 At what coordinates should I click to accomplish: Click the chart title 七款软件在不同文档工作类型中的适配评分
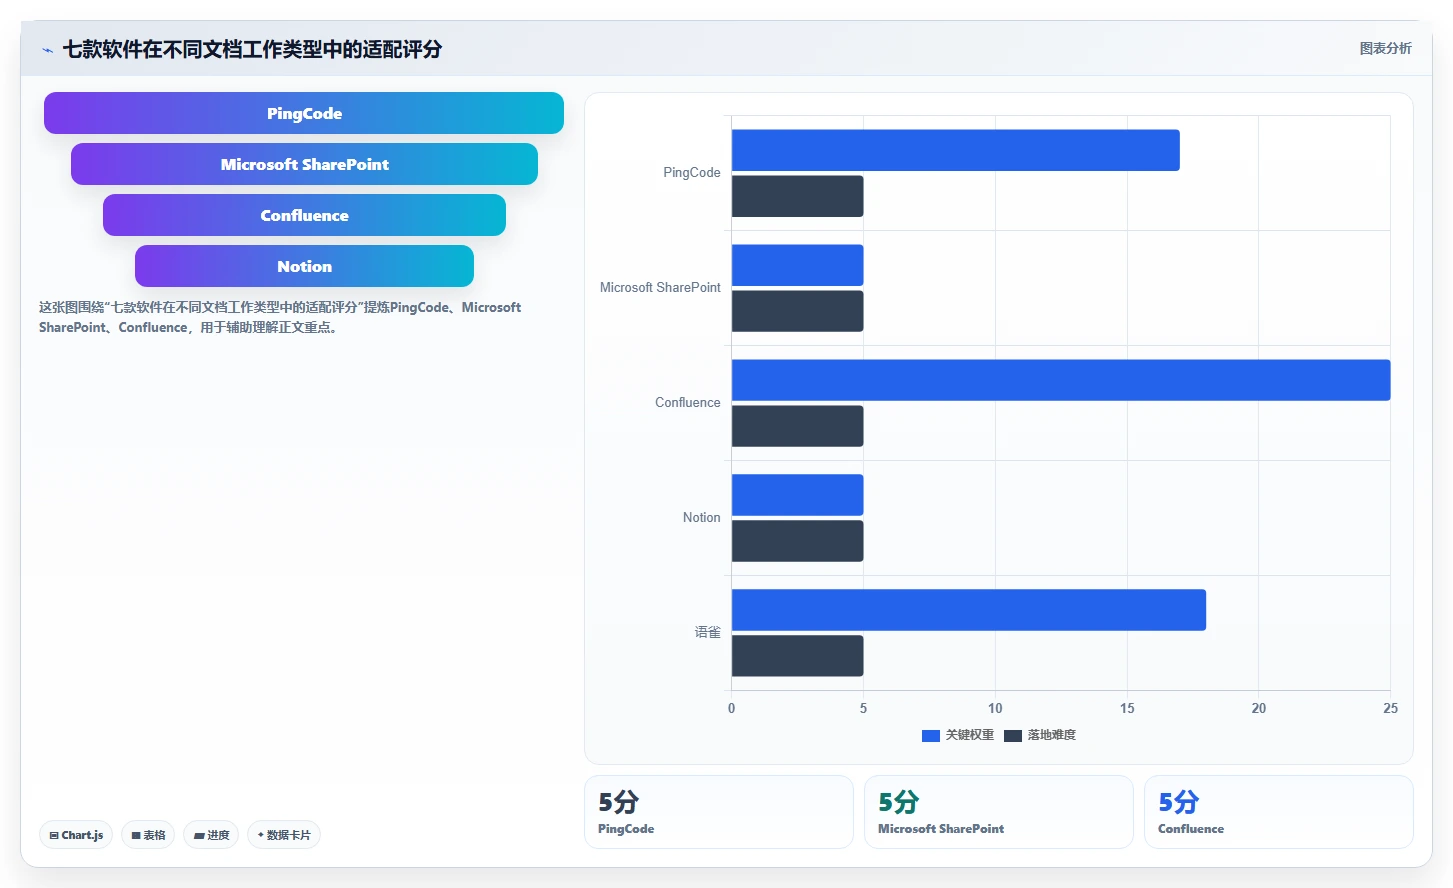pos(252,49)
